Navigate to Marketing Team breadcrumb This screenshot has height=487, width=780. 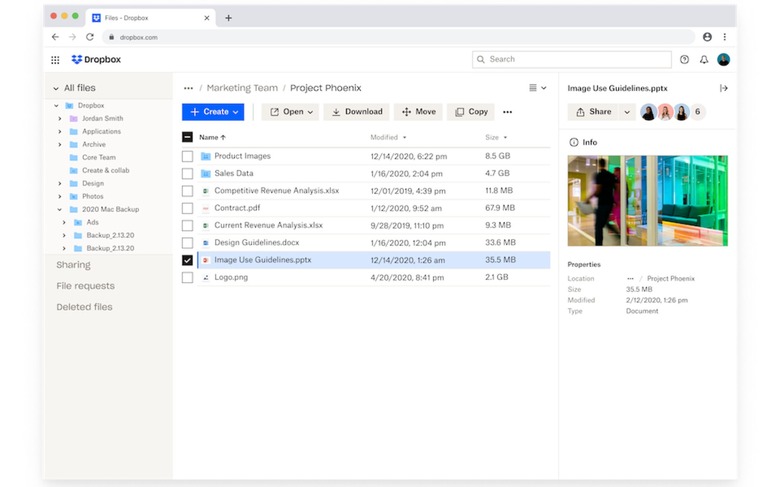[x=242, y=88]
